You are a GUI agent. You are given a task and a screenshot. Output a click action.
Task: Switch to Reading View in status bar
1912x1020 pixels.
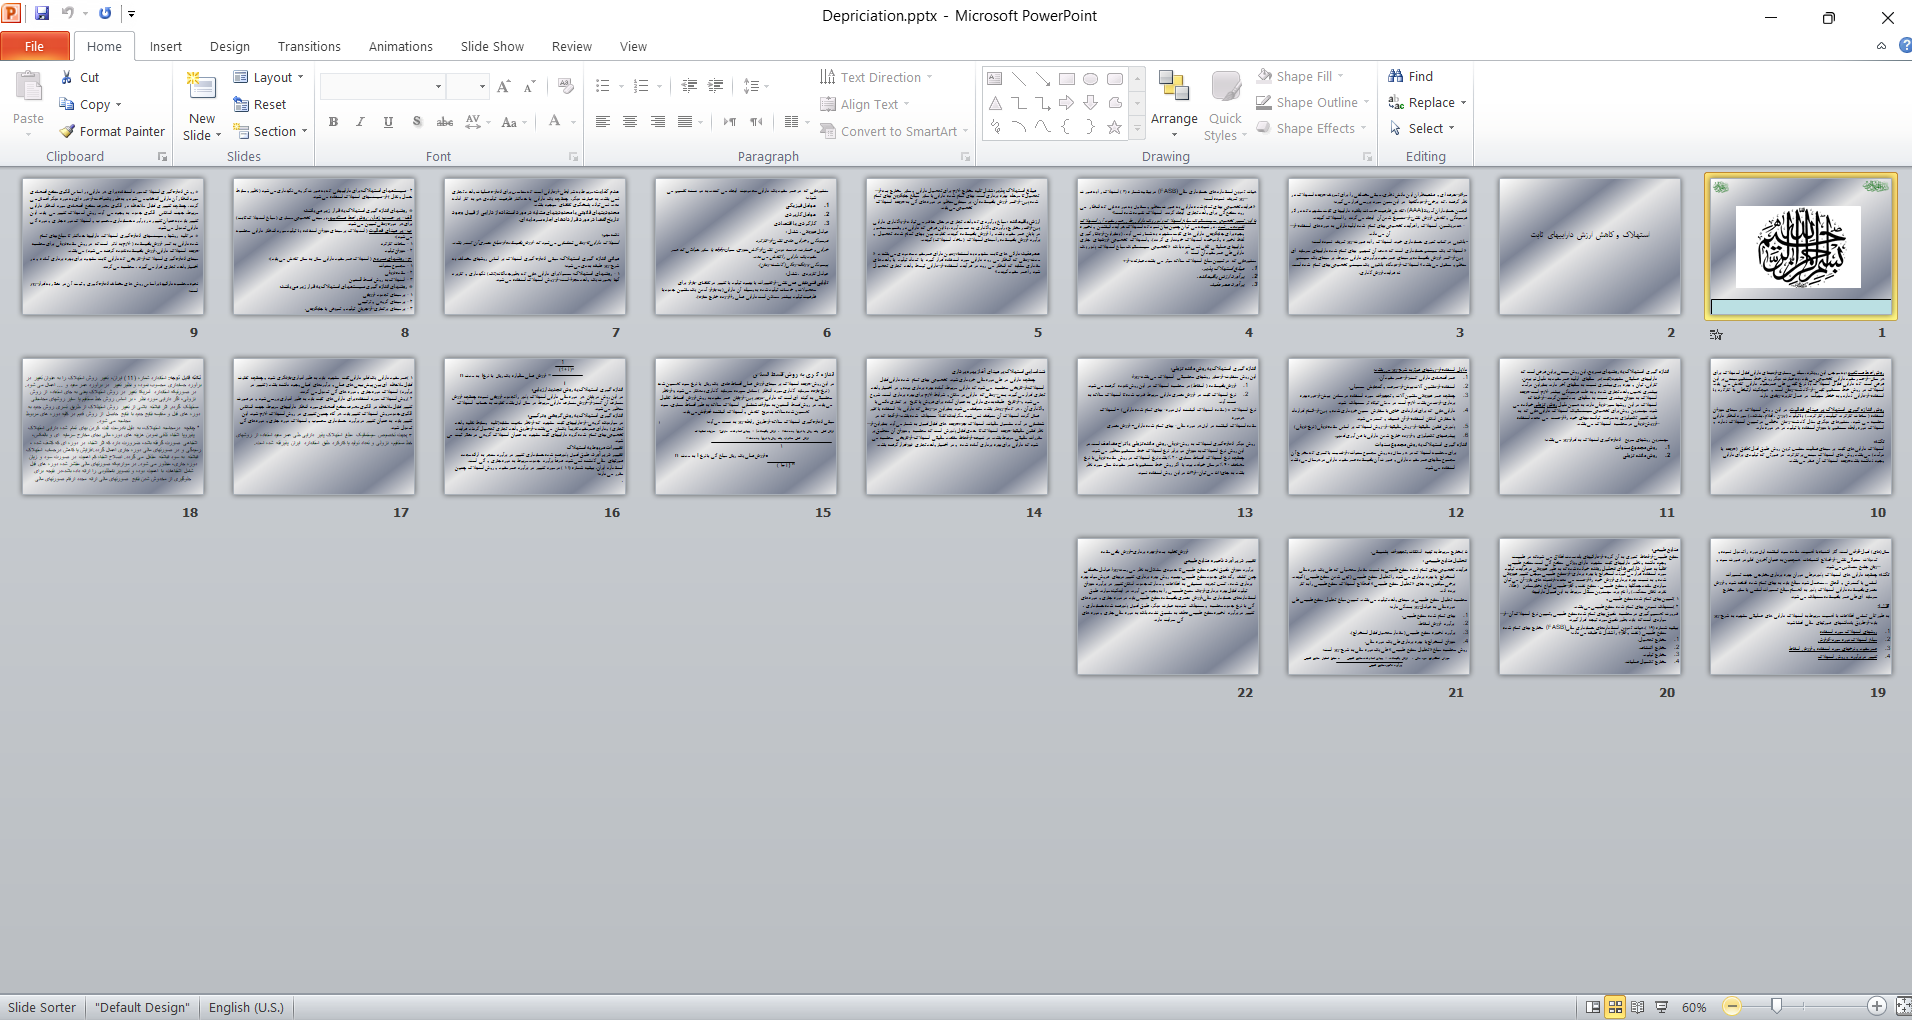(x=1637, y=1007)
